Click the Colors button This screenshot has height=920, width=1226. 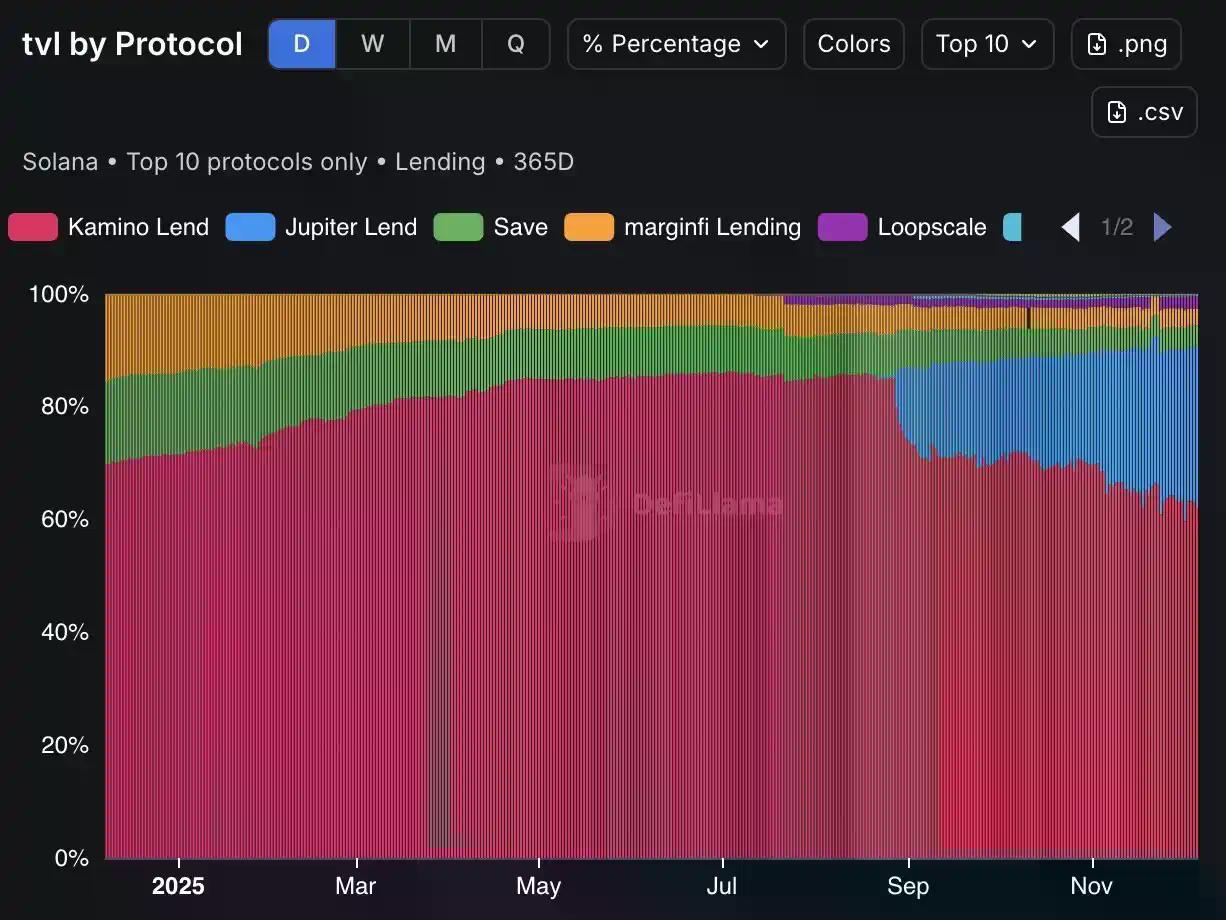click(853, 44)
